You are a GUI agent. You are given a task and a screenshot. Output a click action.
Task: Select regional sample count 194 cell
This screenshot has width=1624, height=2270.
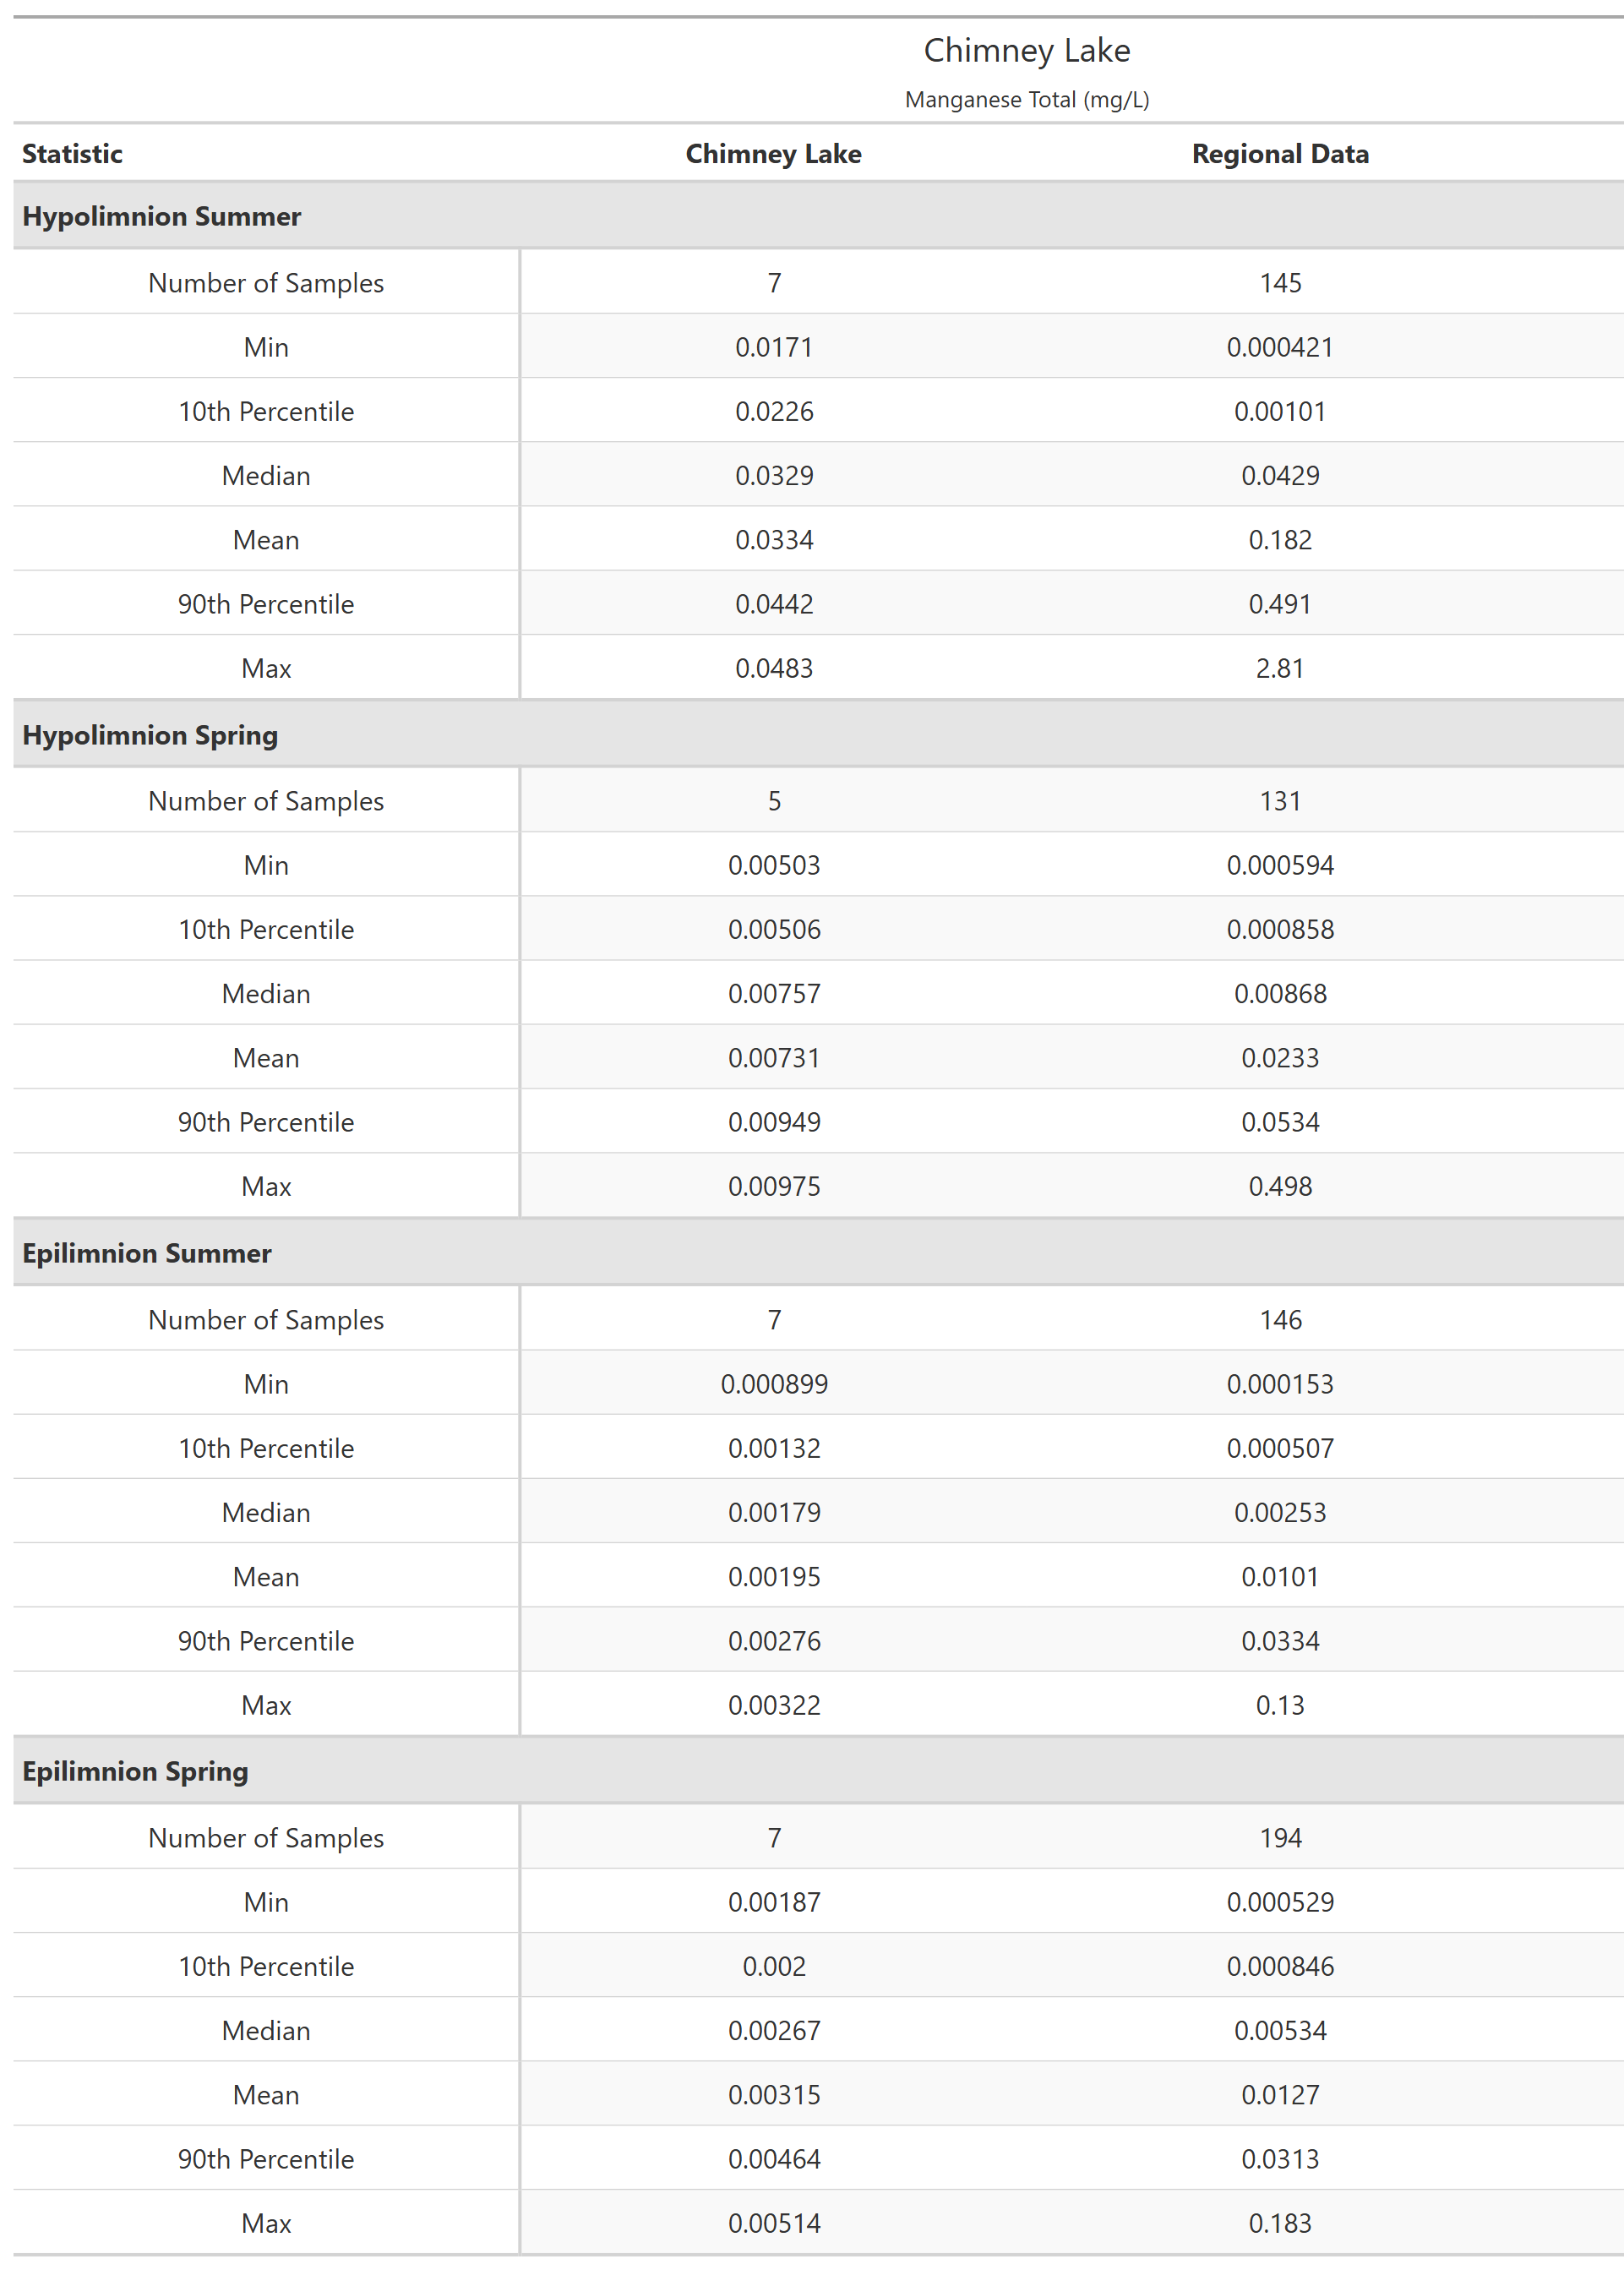coord(1280,1838)
